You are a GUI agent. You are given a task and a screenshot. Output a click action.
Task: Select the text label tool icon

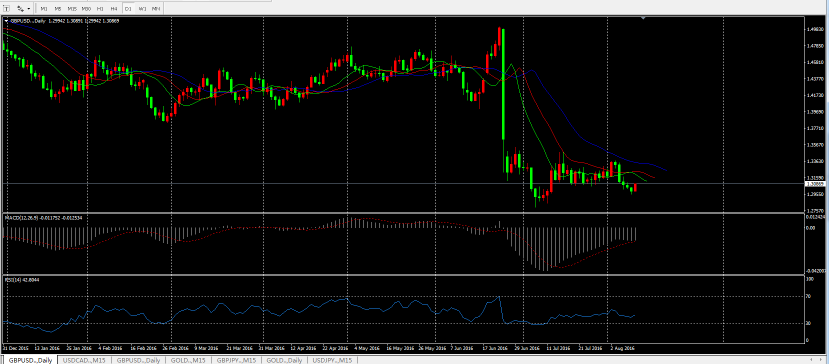tap(6, 8)
